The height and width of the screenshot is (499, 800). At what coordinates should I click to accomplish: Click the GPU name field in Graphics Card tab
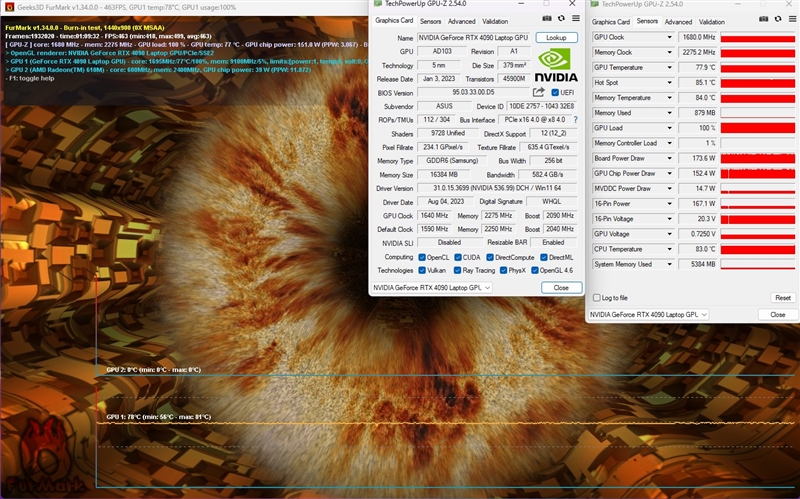click(473, 38)
